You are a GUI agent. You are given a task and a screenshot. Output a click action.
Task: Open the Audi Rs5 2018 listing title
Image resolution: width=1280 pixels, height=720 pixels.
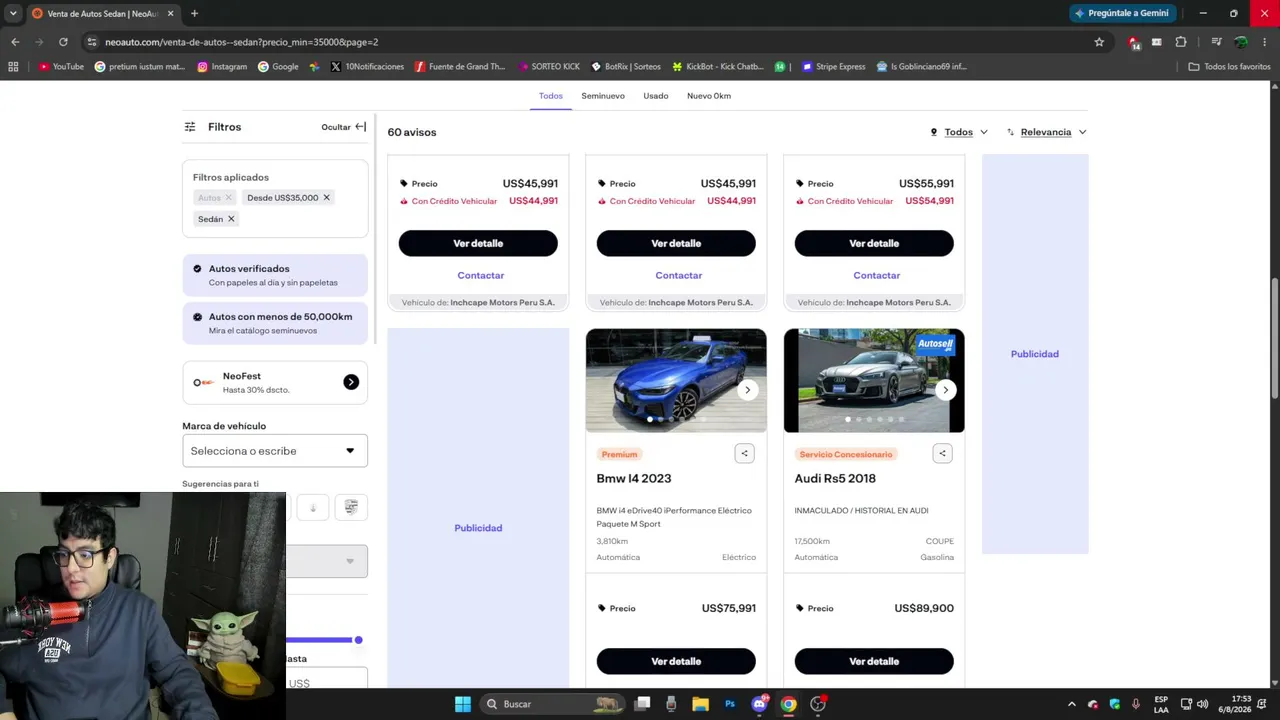click(835, 479)
